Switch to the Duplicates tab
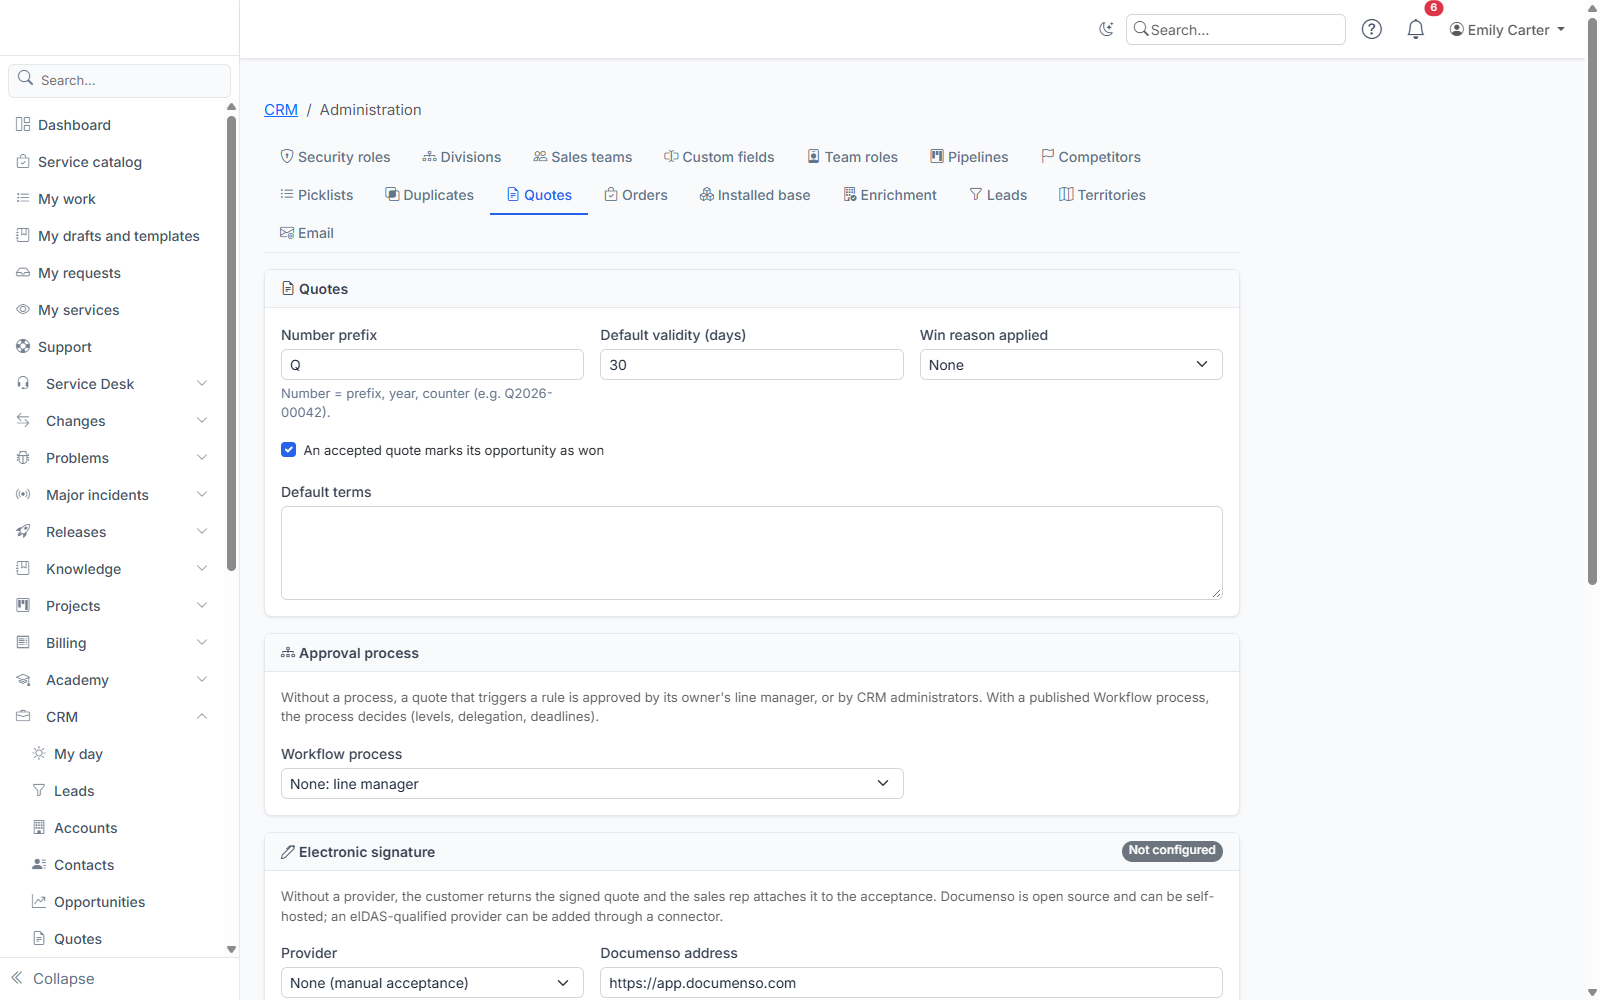Viewport: 1600px width, 1000px height. (430, 194)
